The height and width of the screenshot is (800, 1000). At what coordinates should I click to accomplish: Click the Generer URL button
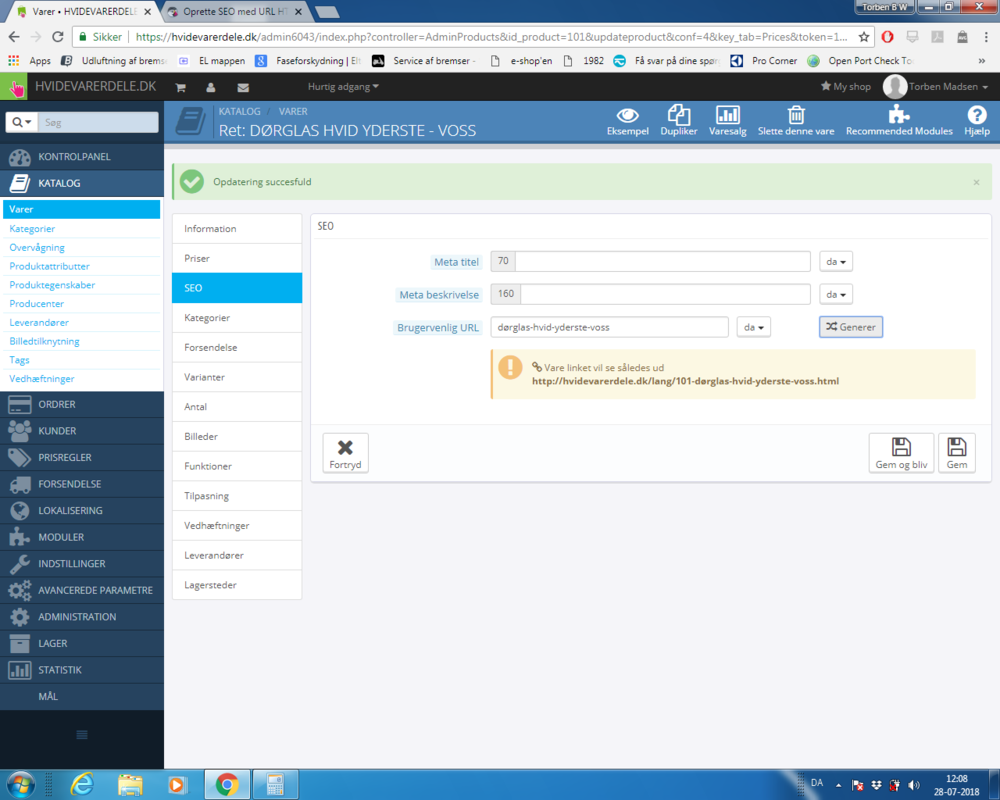pos(851,327)
